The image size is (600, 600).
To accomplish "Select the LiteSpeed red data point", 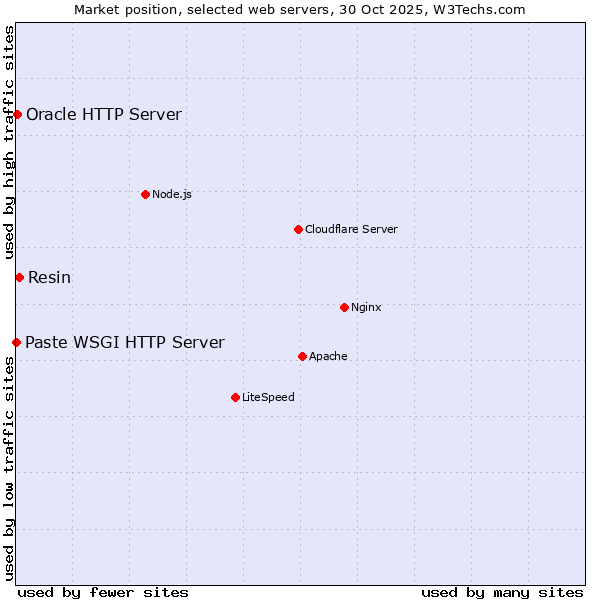I will click(235, 397).
